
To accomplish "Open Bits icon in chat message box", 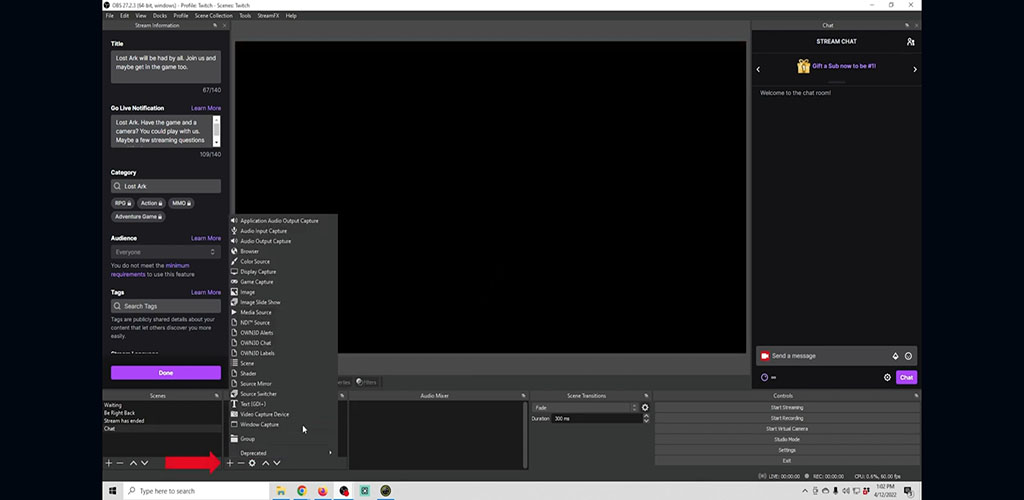I will pyautogui.click(x=895, y=356).
